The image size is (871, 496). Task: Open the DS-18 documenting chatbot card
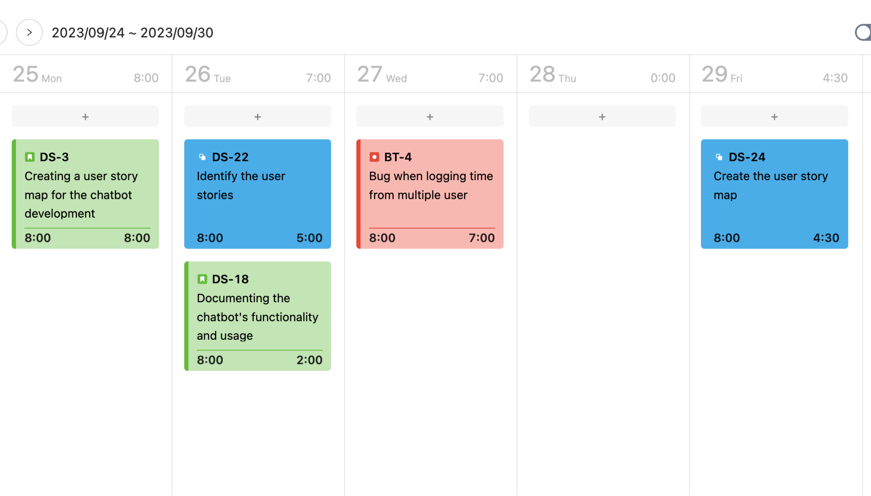257,317
